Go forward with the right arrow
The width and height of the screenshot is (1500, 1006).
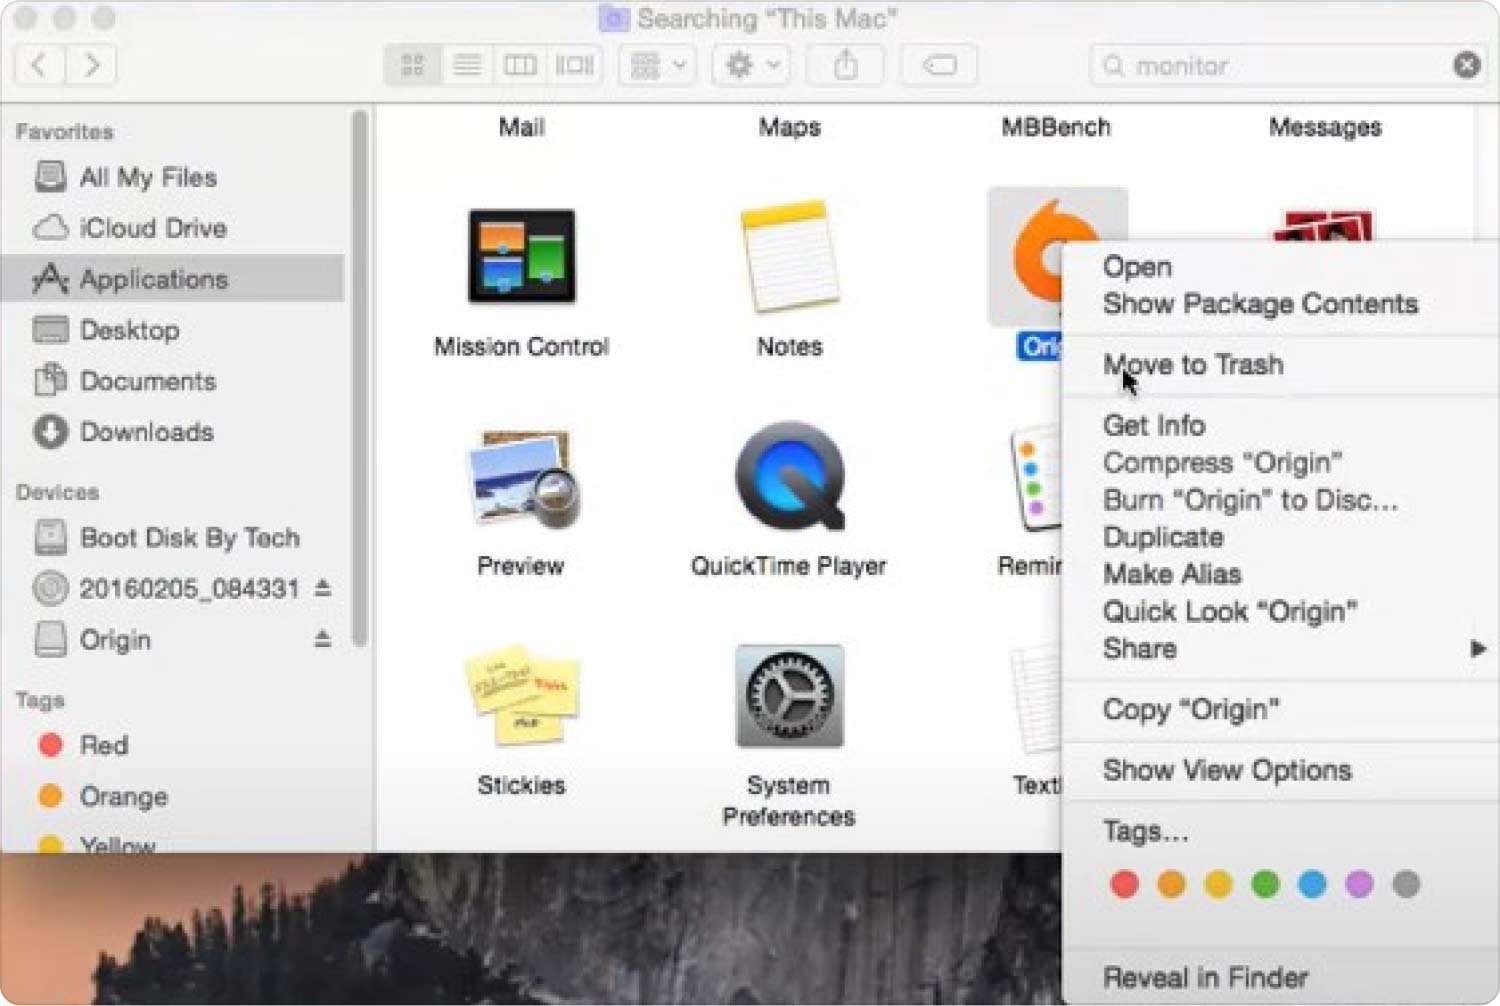[x=91, y=66]
